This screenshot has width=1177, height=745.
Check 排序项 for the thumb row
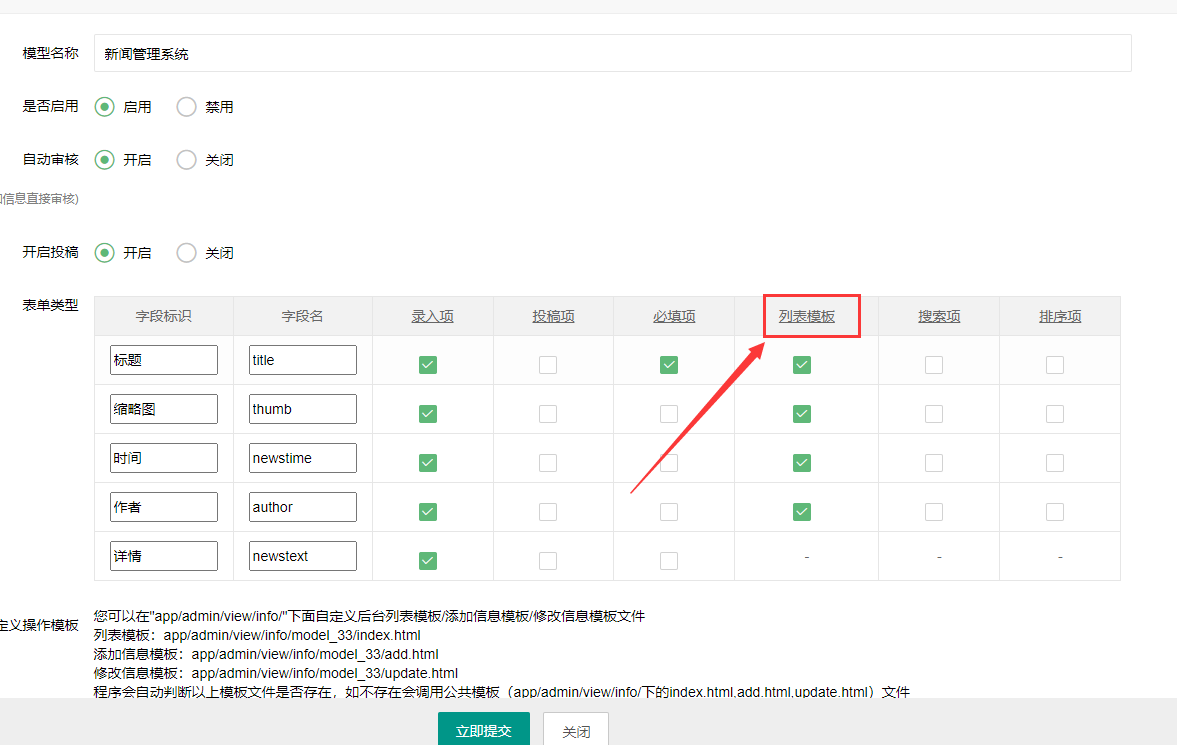pyautogui.click(x=1055, y=414)
